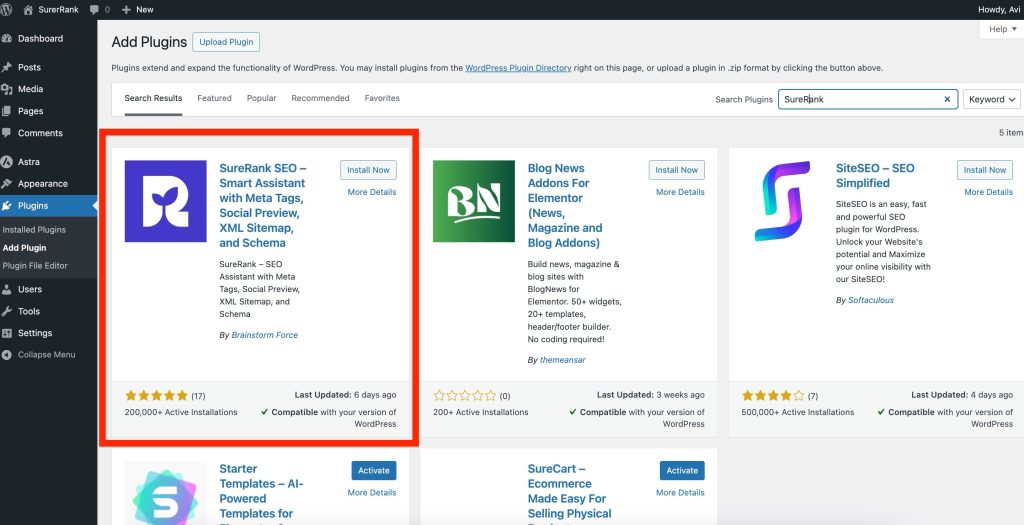Switch to the Recommended tab
1024x525 pixels.
tap(320, 98)
